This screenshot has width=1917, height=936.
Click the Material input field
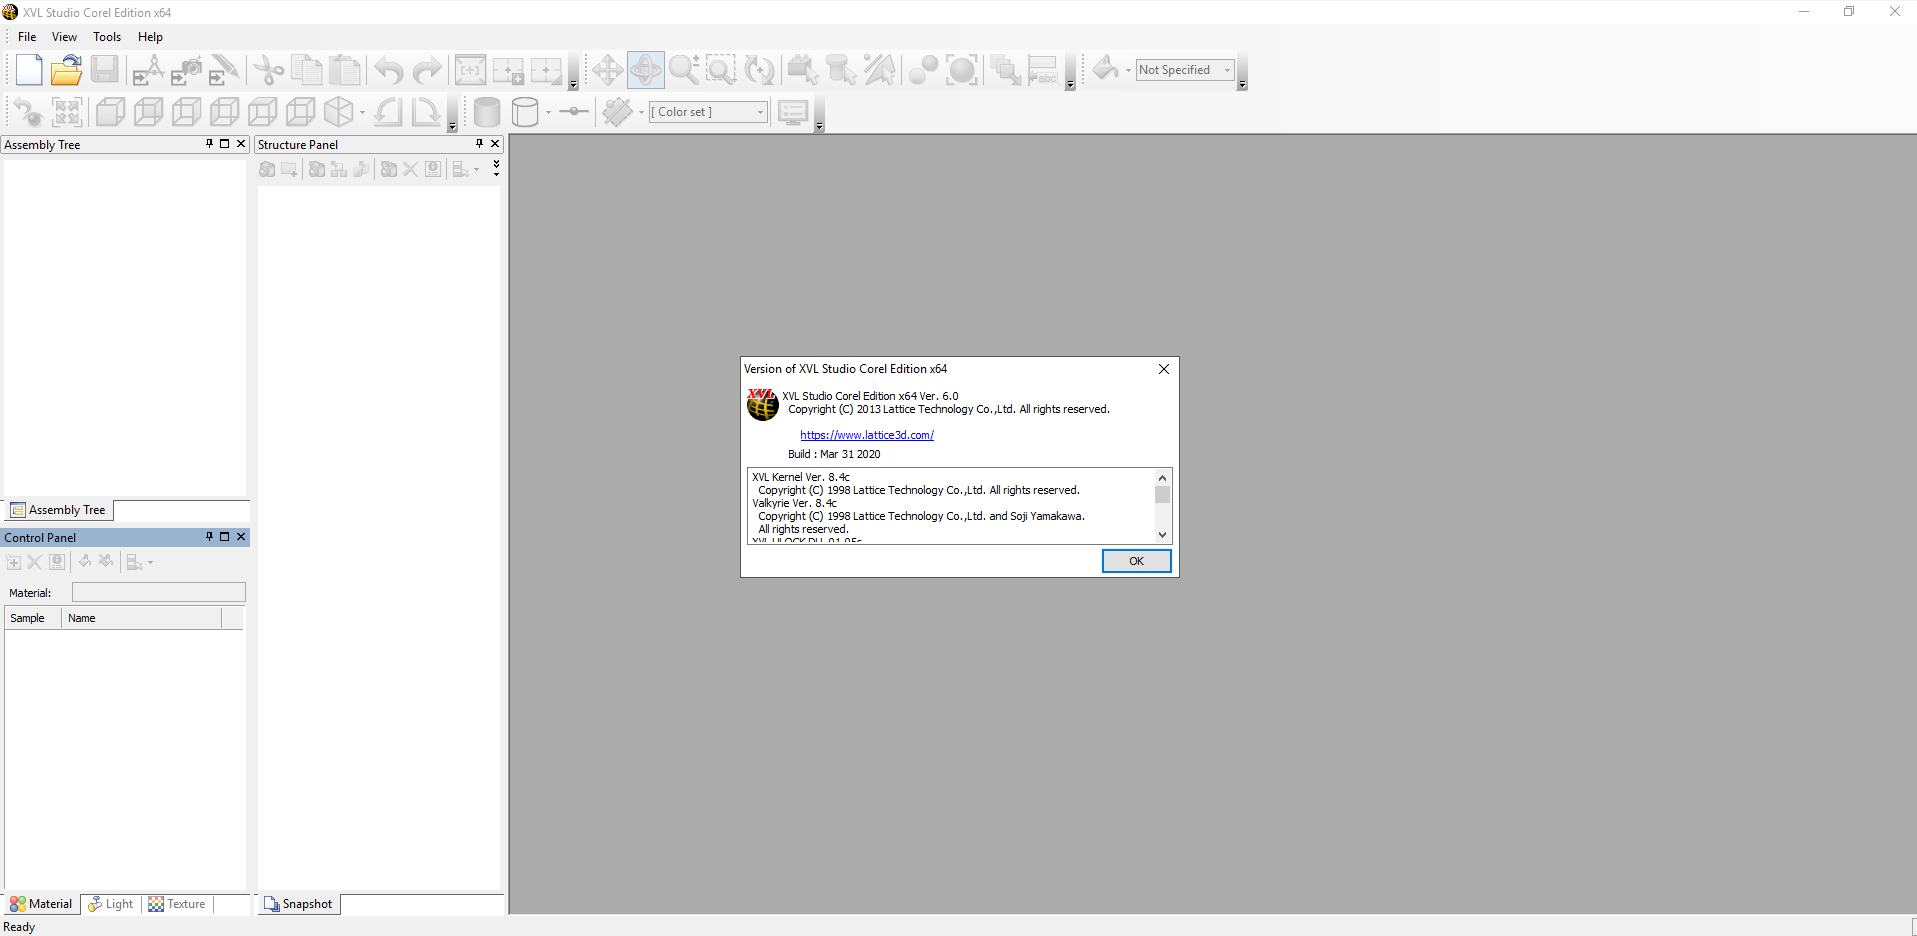(x=158, y=593)
